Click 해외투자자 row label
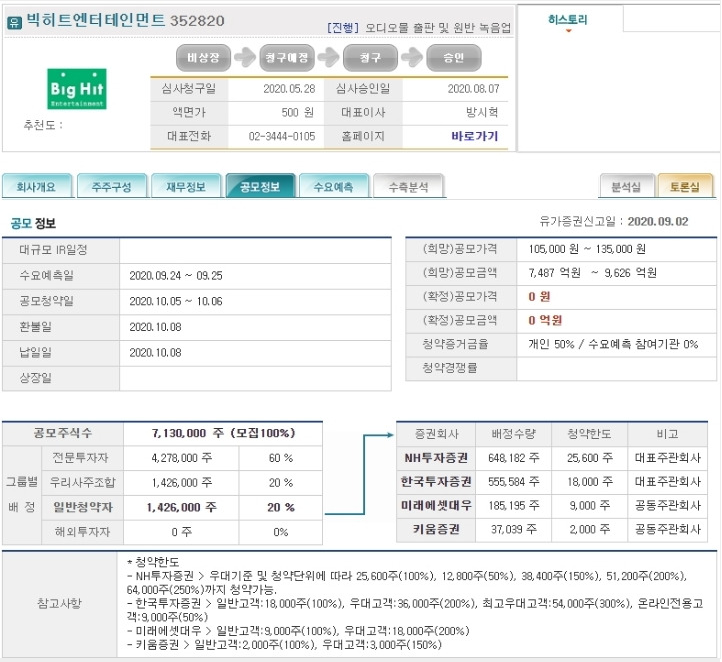The width and height of the screenshot is (722, 662). pos(82,532)
